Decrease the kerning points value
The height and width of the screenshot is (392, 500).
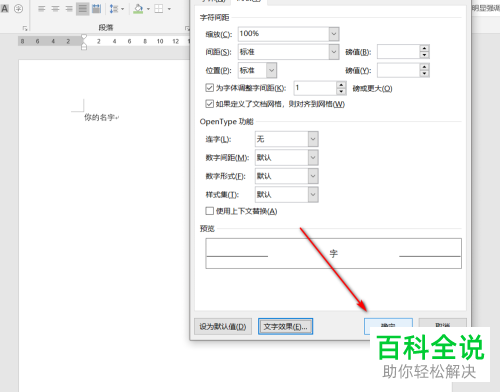[341, 91]
